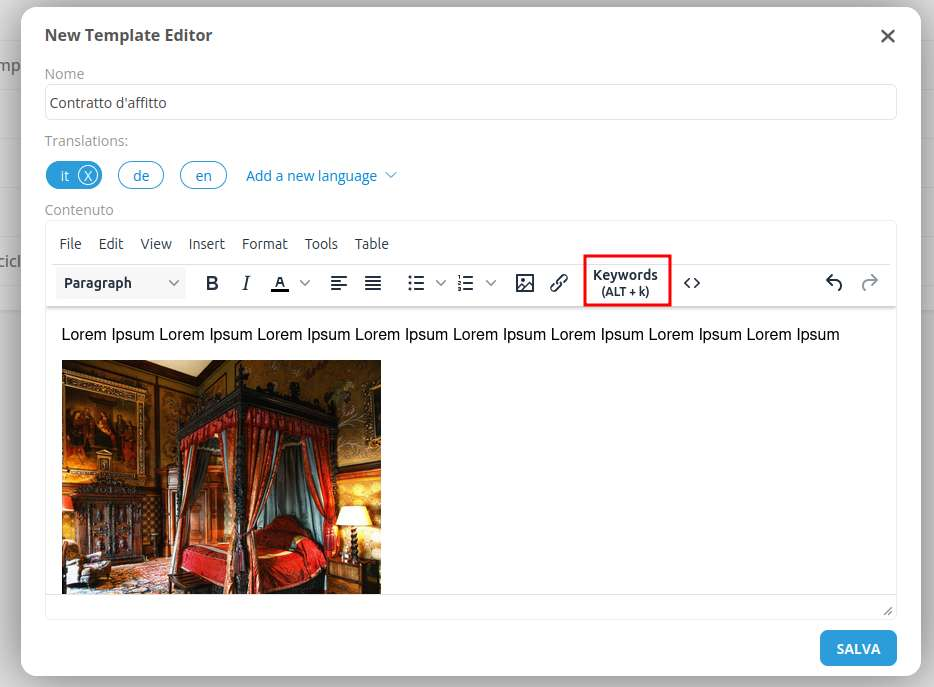This screenshot has width=934, height=687.
Task: Switch to the 'en' translation
Action: (x=203, y=176)
